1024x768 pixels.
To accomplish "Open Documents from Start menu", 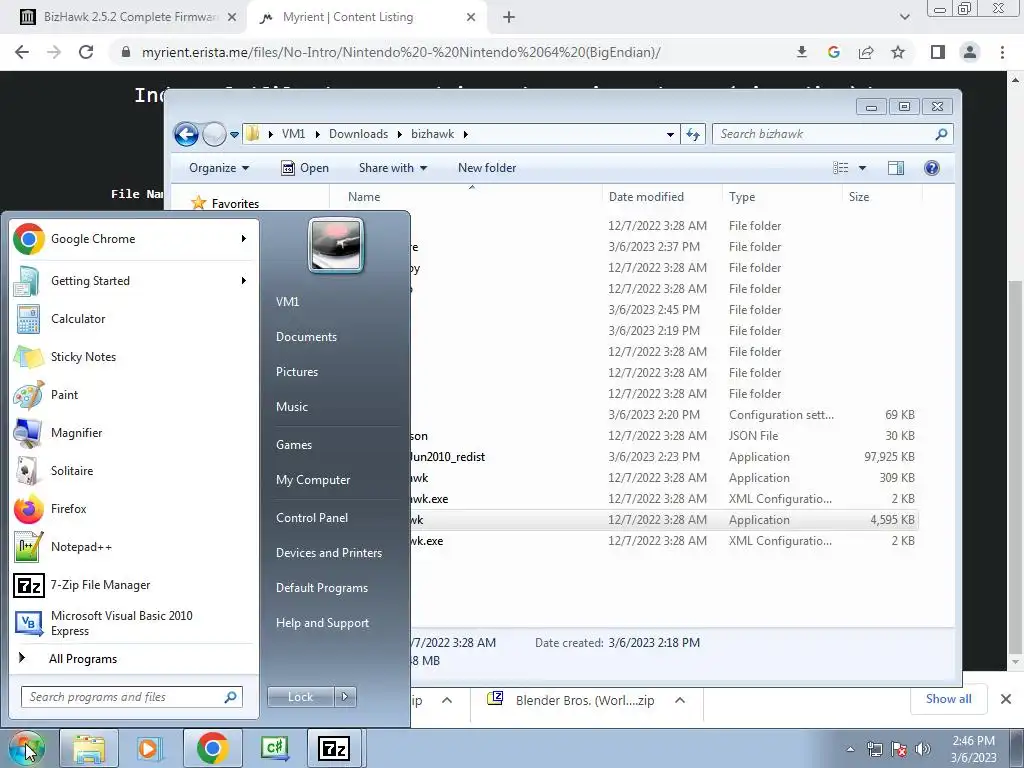I will 306,337.
